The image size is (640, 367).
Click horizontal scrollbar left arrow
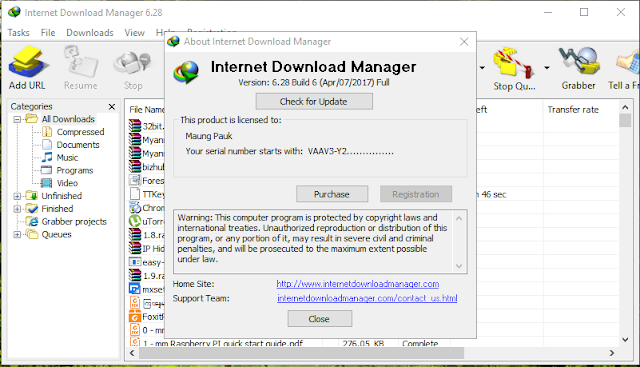pyautogui.click(x=132, y=353)
